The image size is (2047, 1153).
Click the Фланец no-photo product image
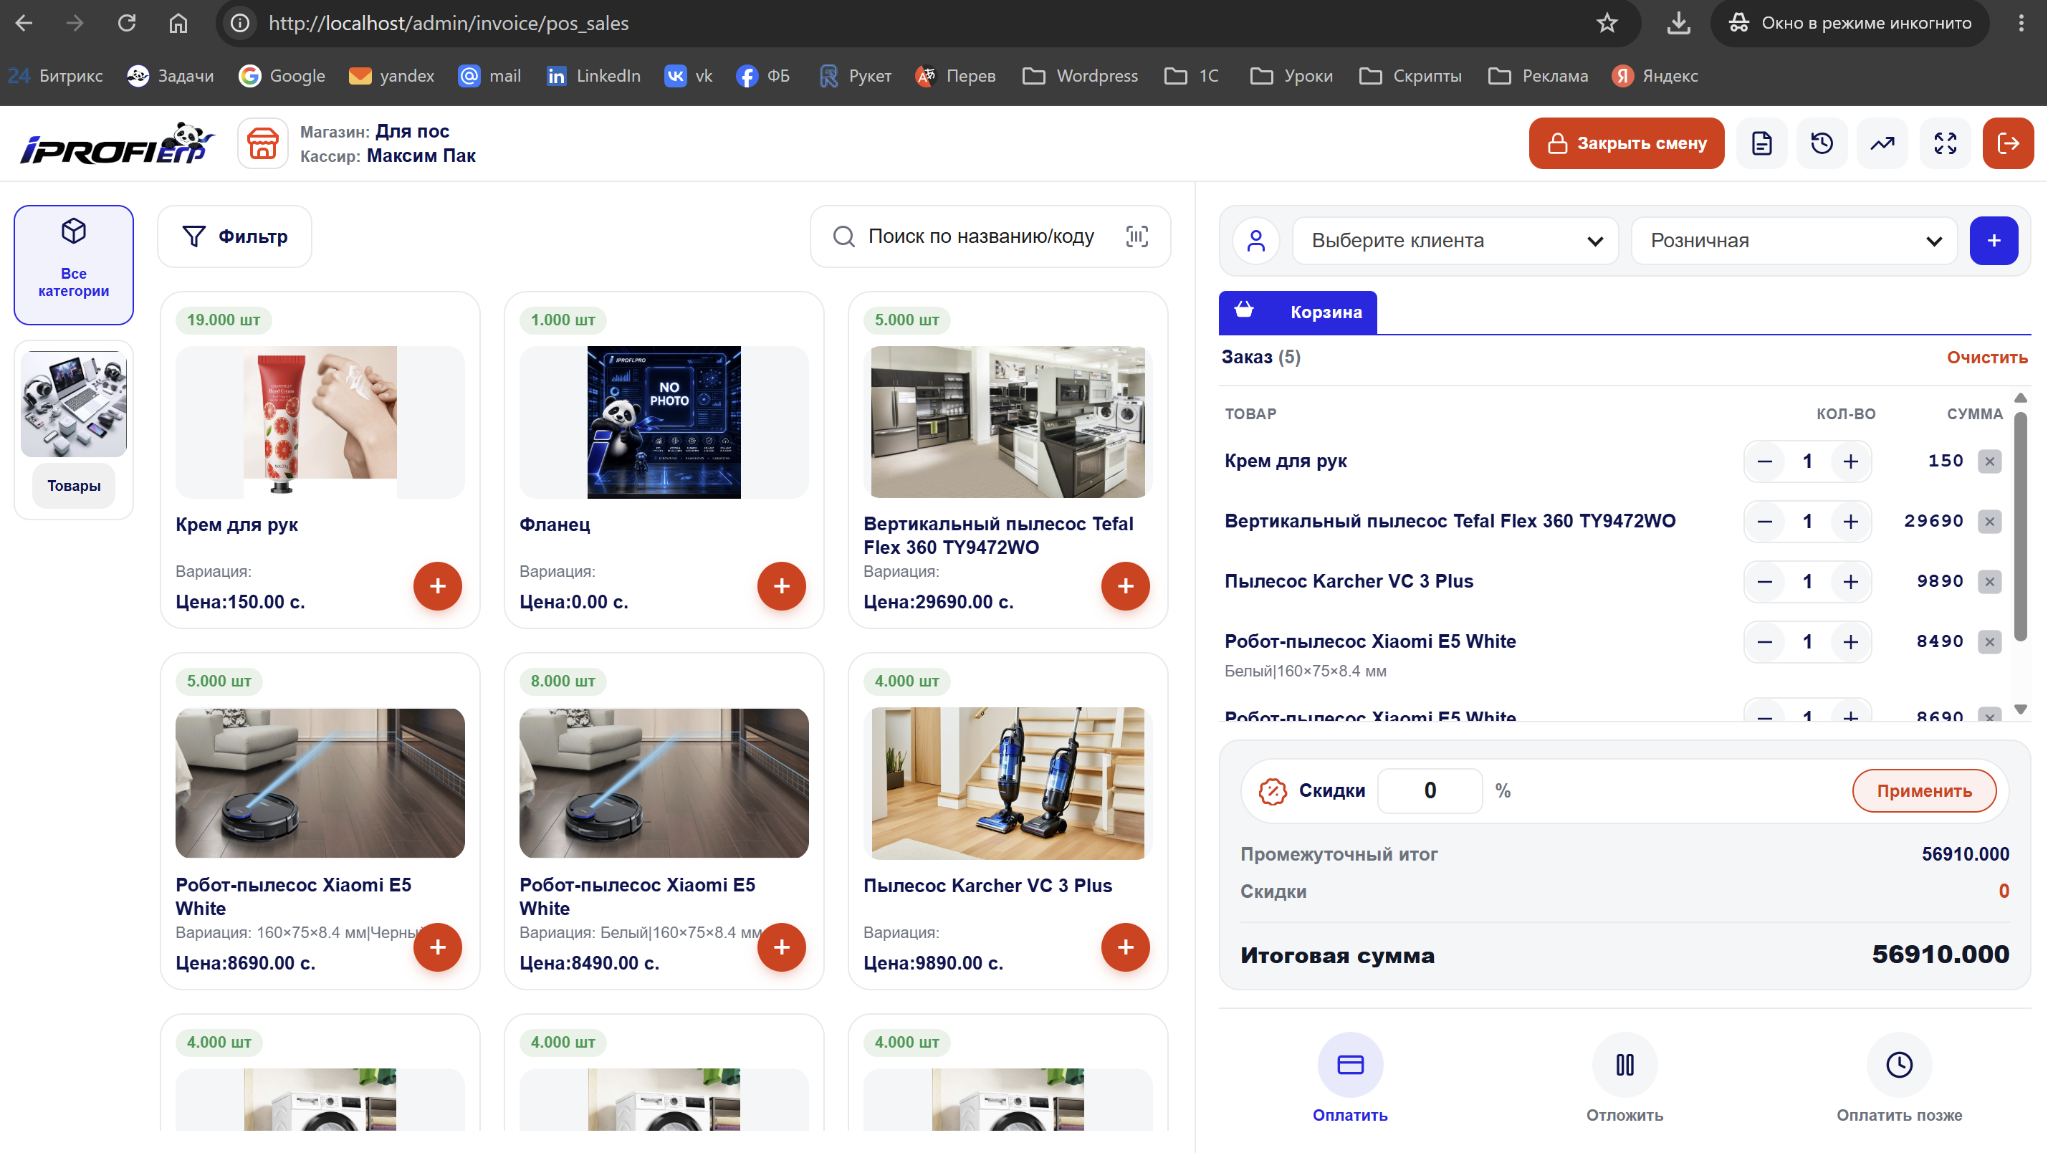pos(664,422)
